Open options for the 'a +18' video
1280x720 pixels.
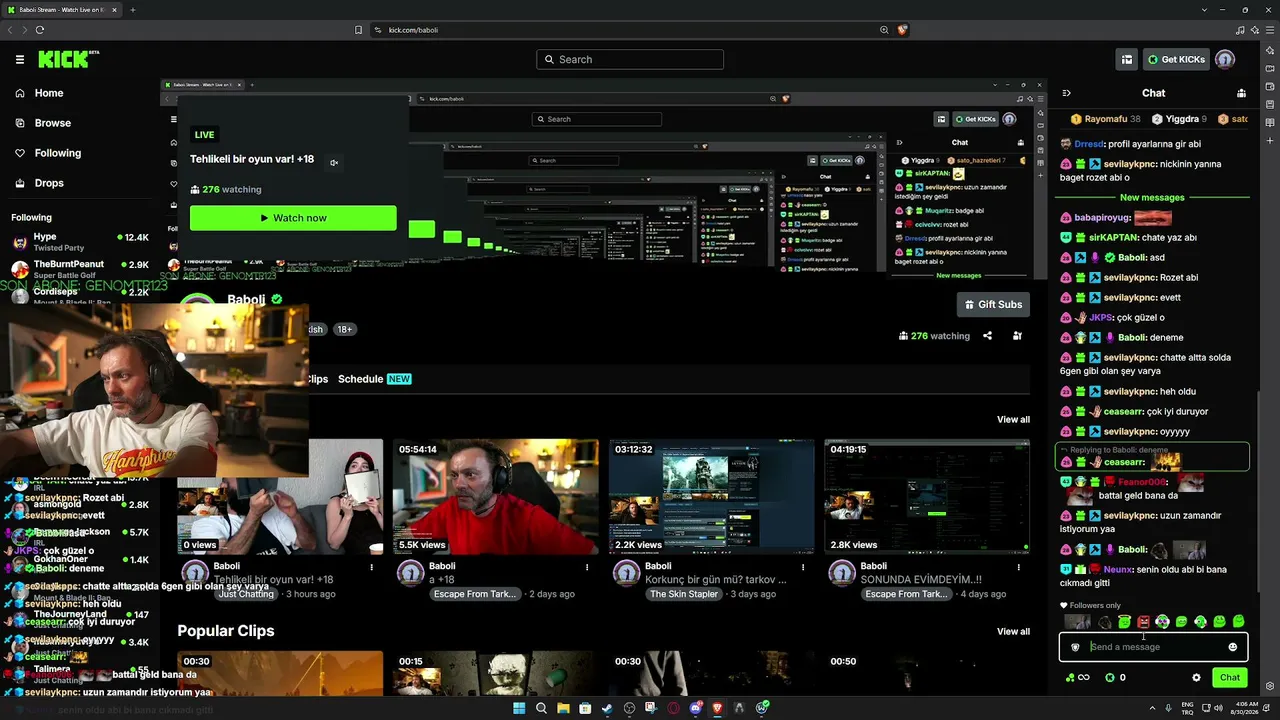coord(587,567)
